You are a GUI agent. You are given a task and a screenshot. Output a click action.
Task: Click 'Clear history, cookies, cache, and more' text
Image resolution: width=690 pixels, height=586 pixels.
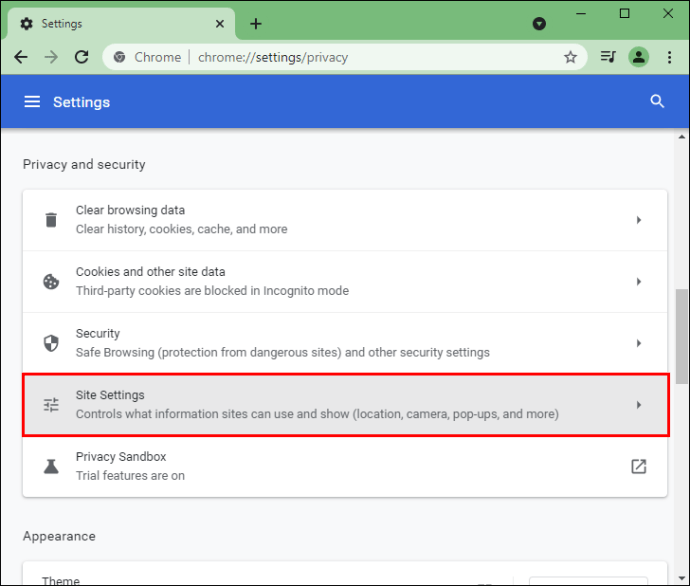(181, 229)
